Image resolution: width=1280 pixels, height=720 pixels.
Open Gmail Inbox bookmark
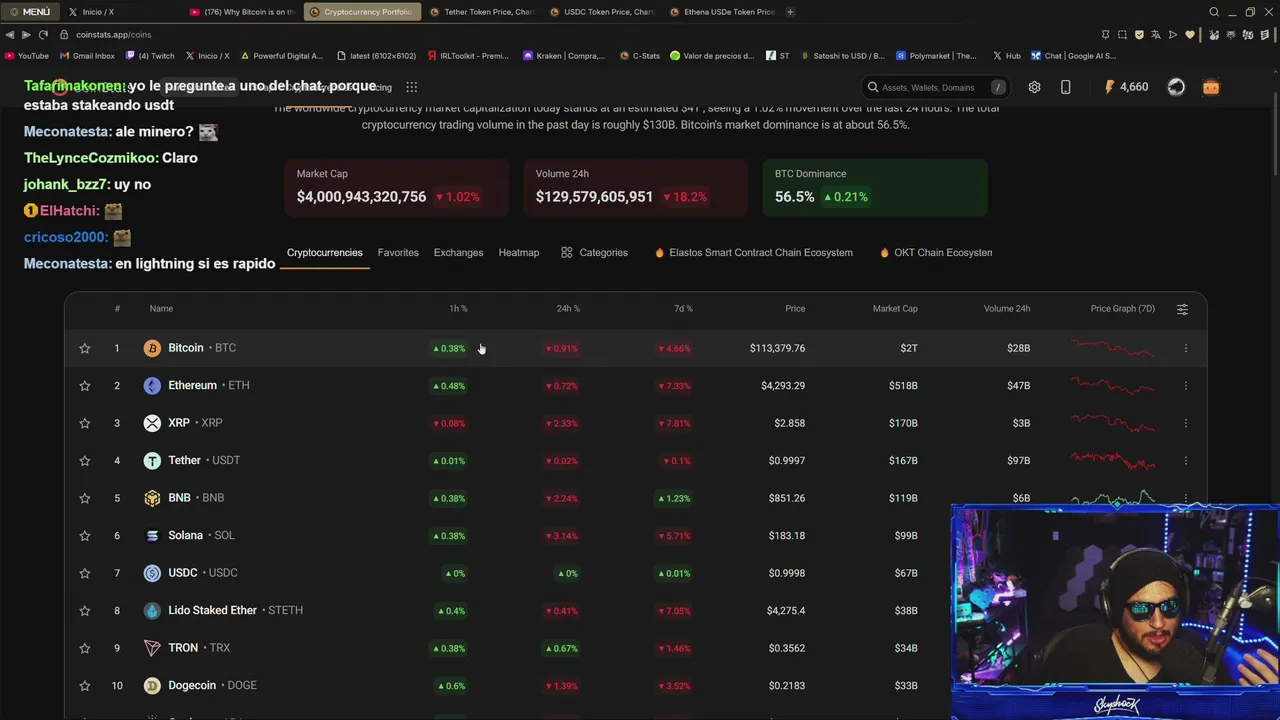click(88, 56)
